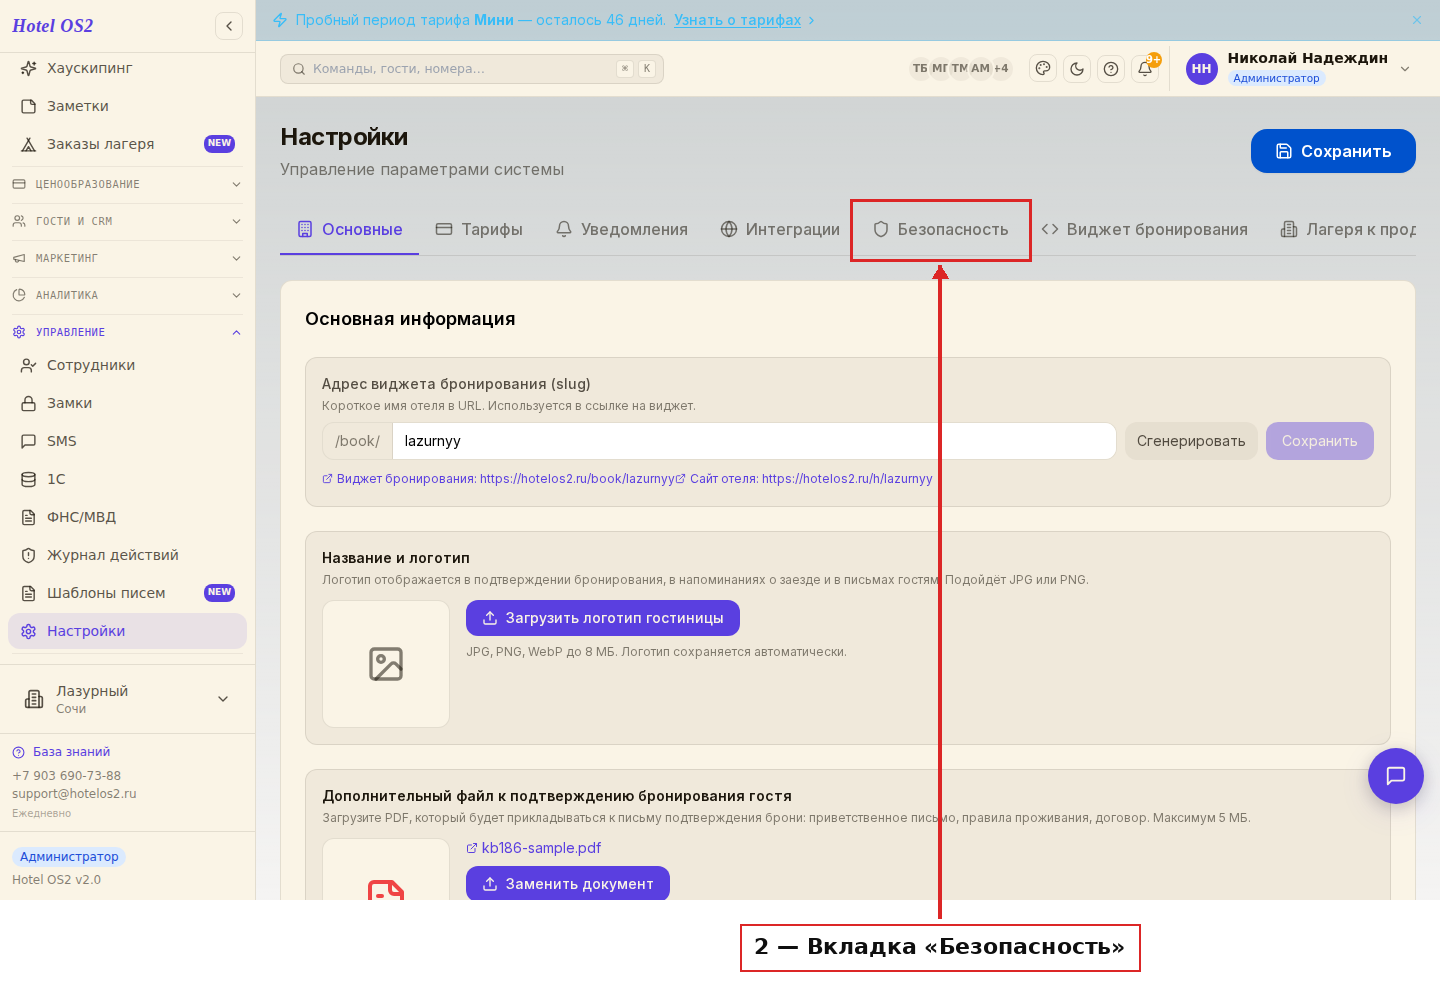Expand the АНАЛИТИКА section
This screenshot has width=1440, height=995.
[x=127, y=295]
